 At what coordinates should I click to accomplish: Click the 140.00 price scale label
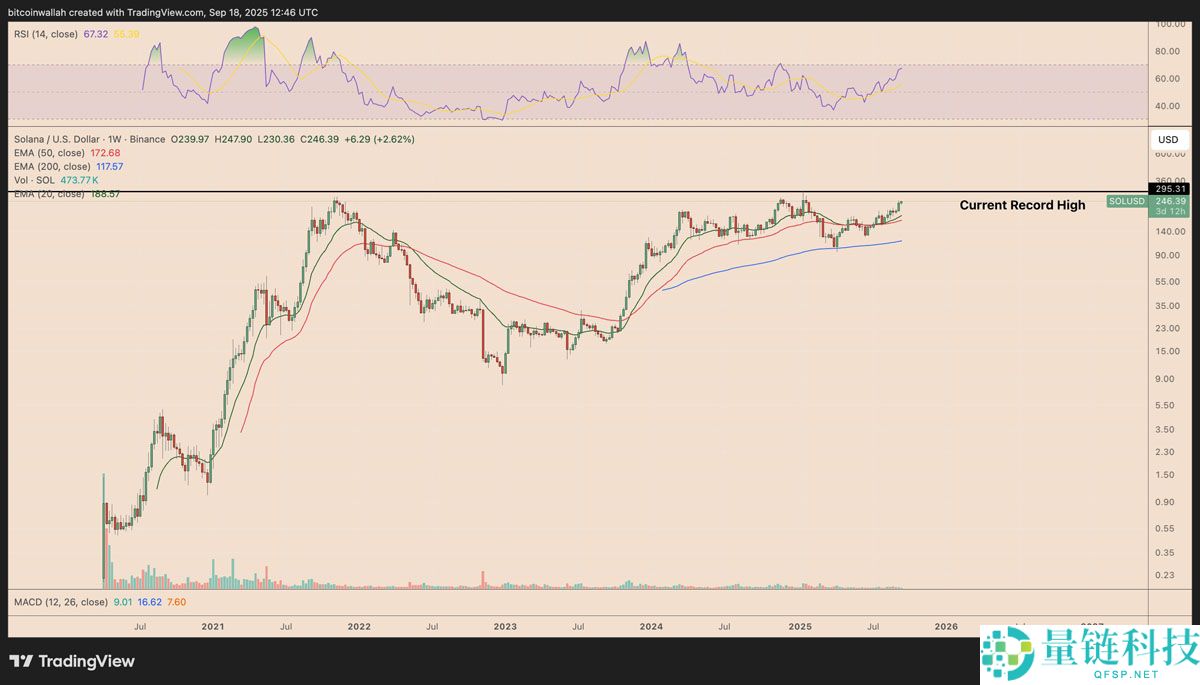click(x=1168, y=231)
